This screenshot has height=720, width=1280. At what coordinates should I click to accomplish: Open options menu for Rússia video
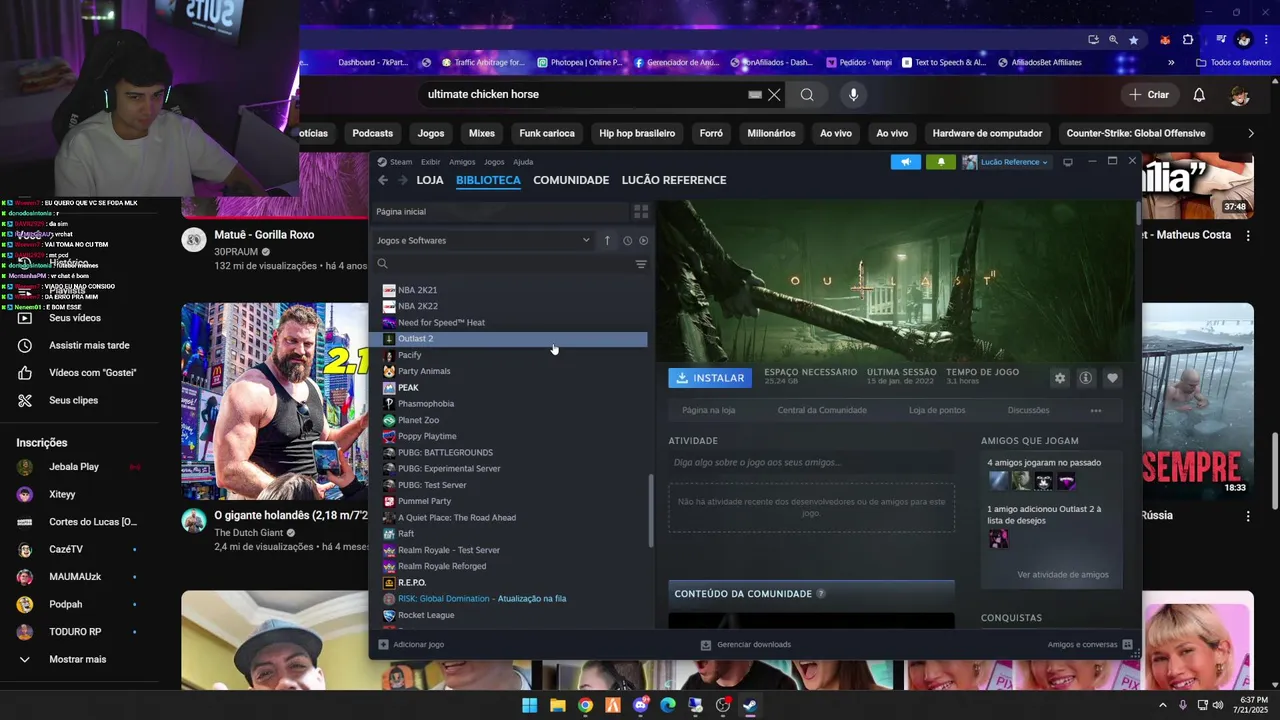pyautogui.click(x=1248, y=516)
